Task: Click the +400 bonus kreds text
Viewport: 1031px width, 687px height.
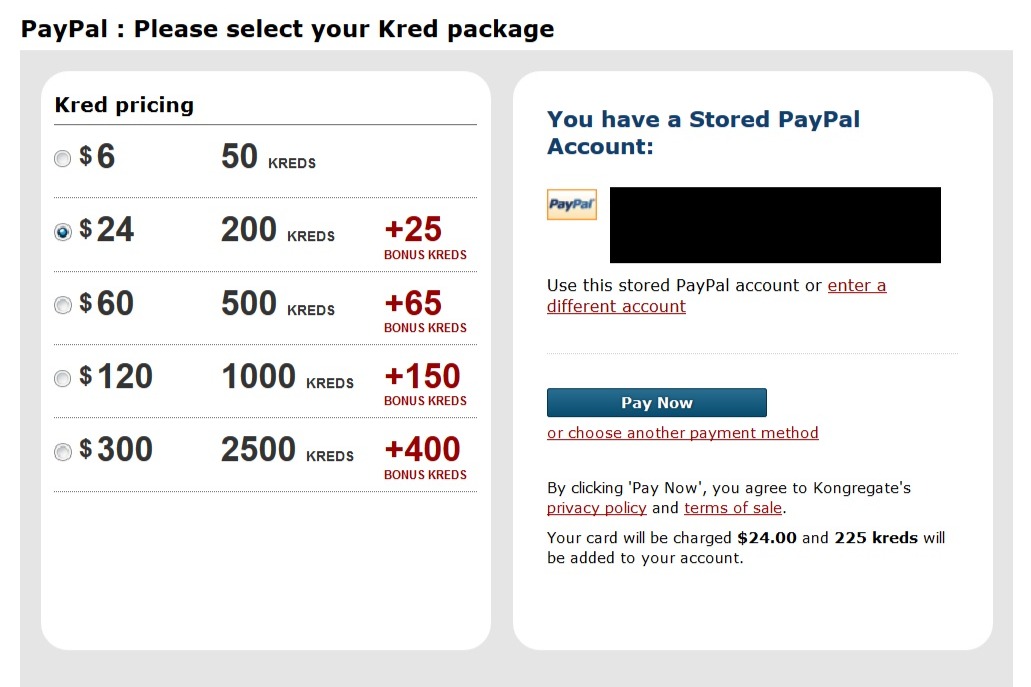Action: click(425, 458)
